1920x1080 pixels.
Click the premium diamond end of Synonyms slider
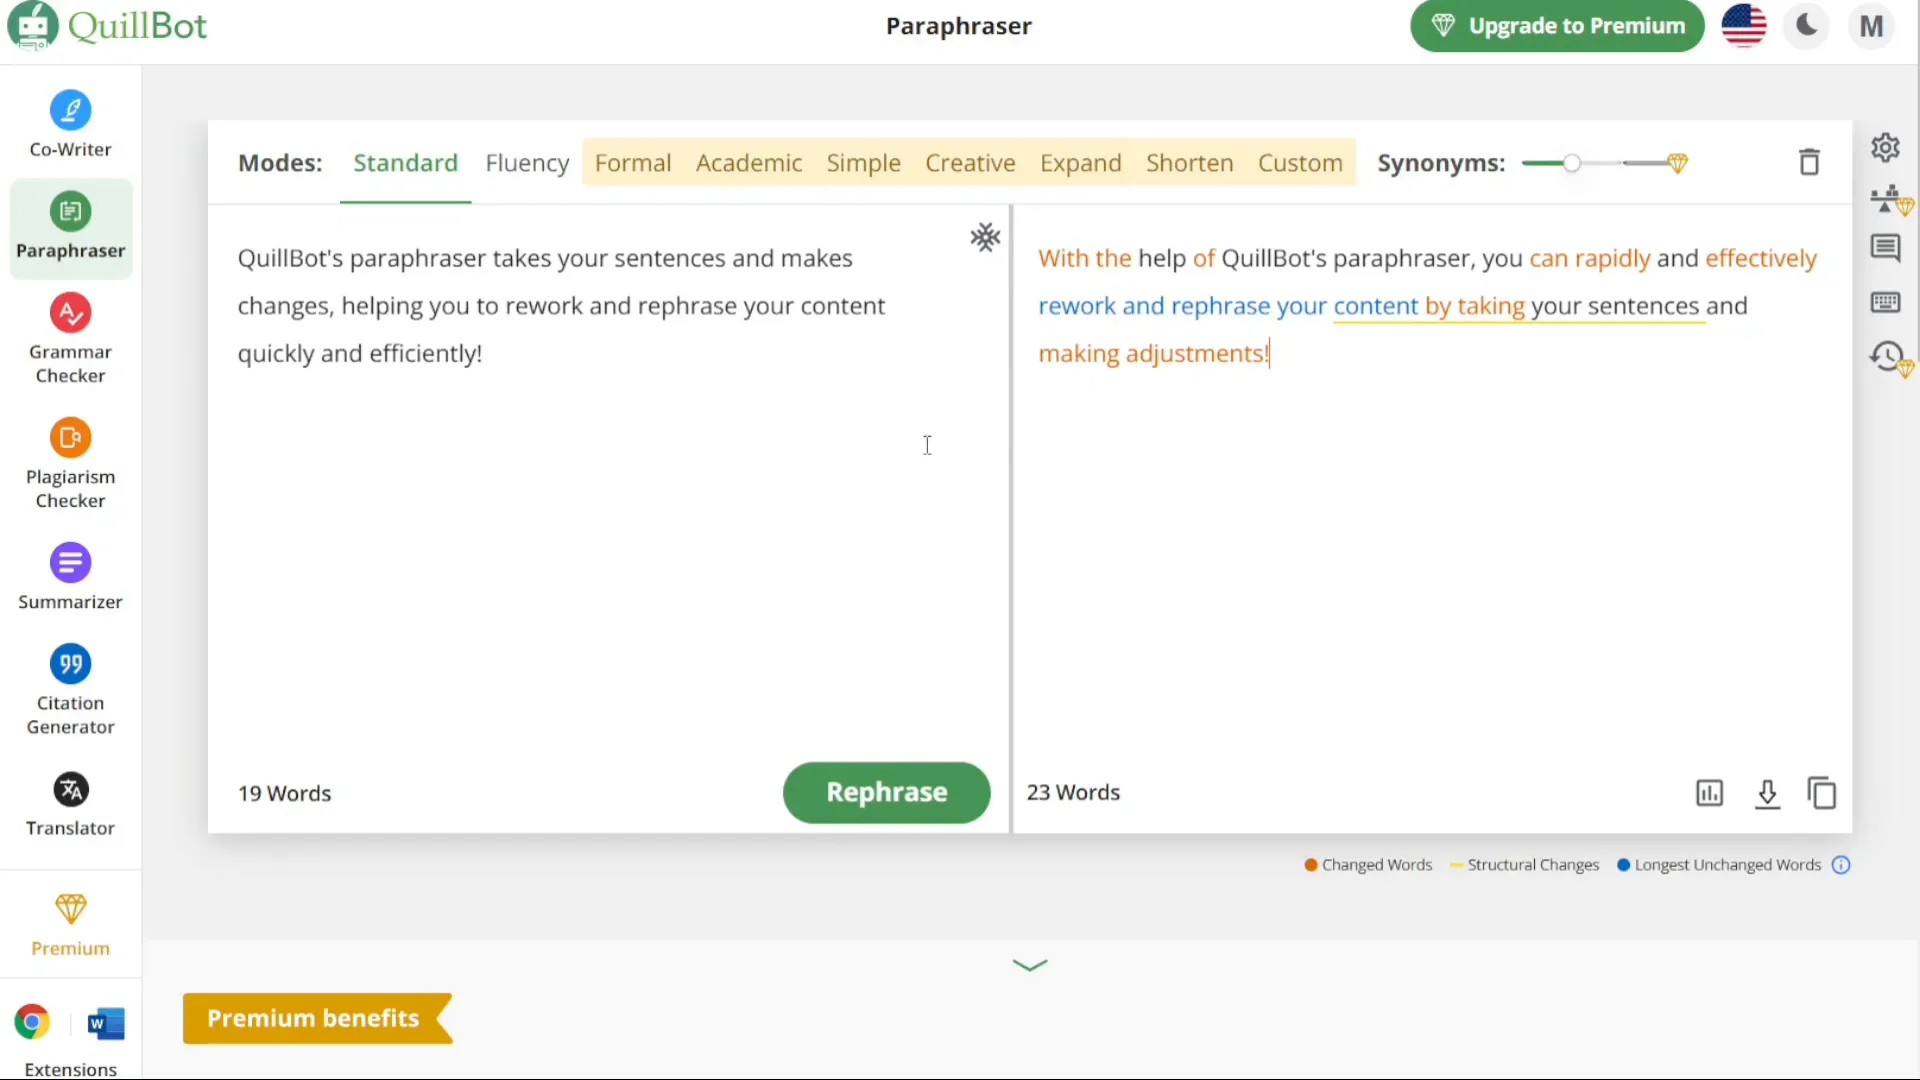point(1677,163)
